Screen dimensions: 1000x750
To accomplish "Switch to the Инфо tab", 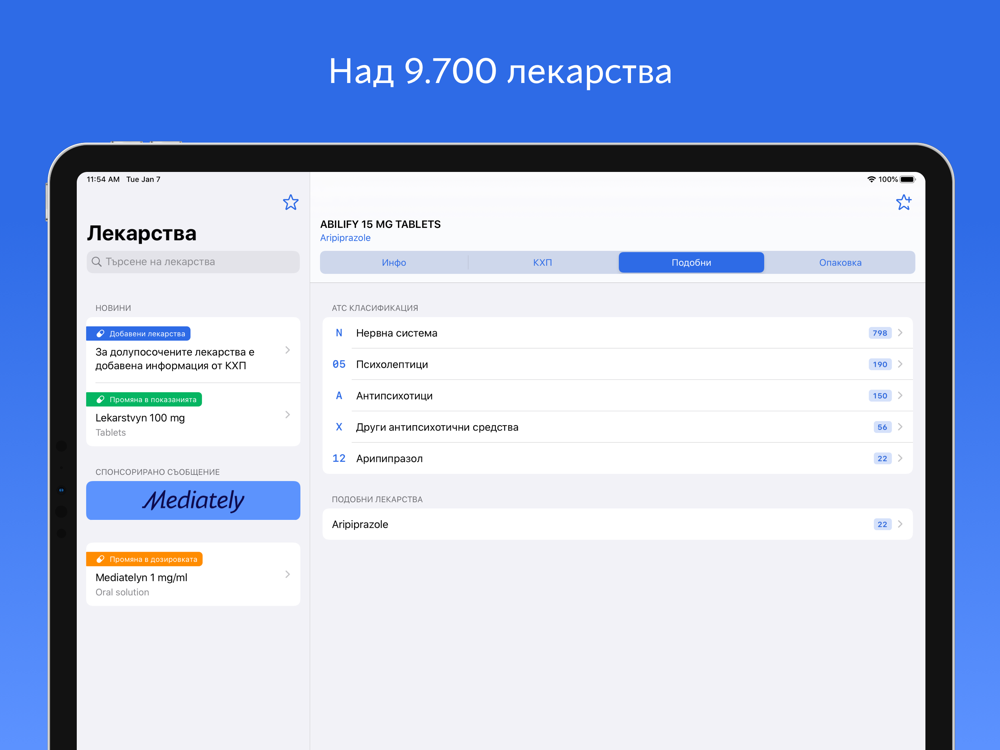I will pos(394,262).
